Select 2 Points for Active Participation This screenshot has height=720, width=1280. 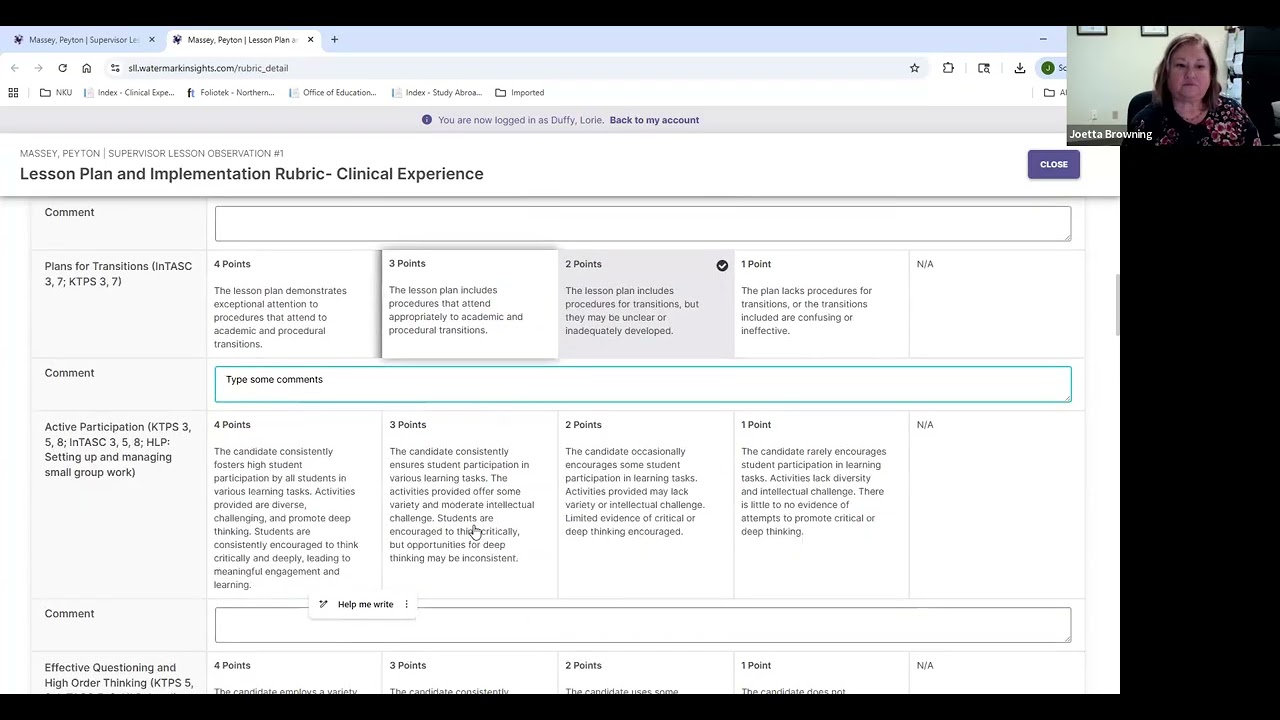pos(646,505)
